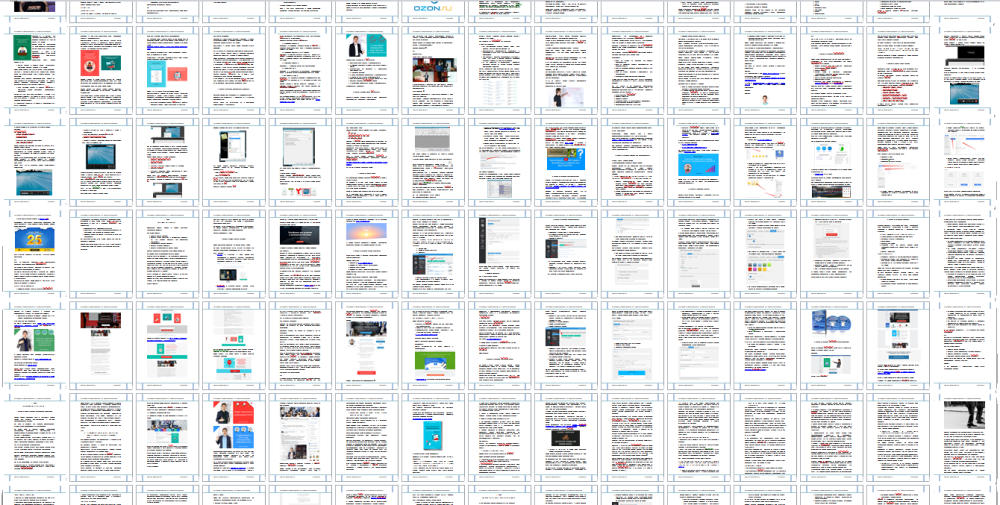Select page with red button in grey dialog
The width and height of the screenshot is (1000, 505).
tap(830, 253)
